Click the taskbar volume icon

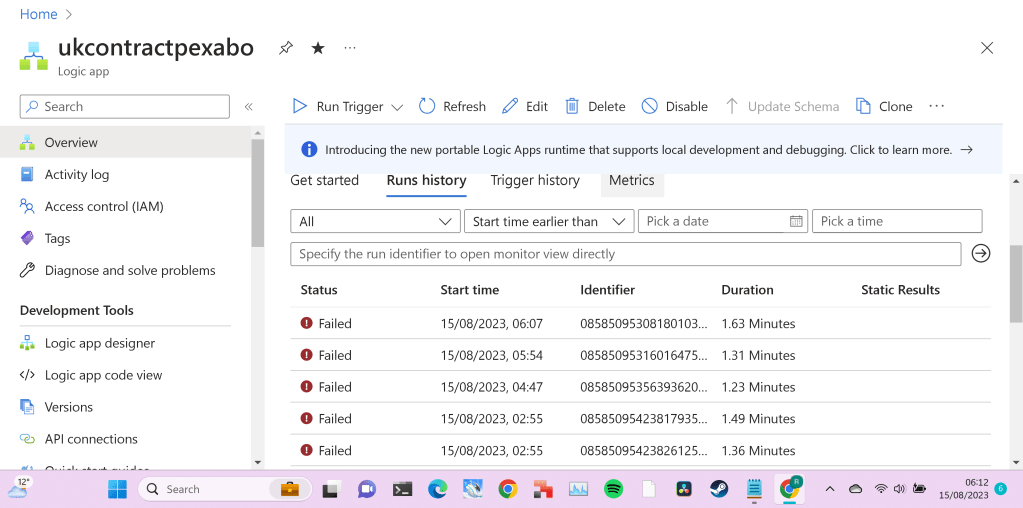pos(900,488)
